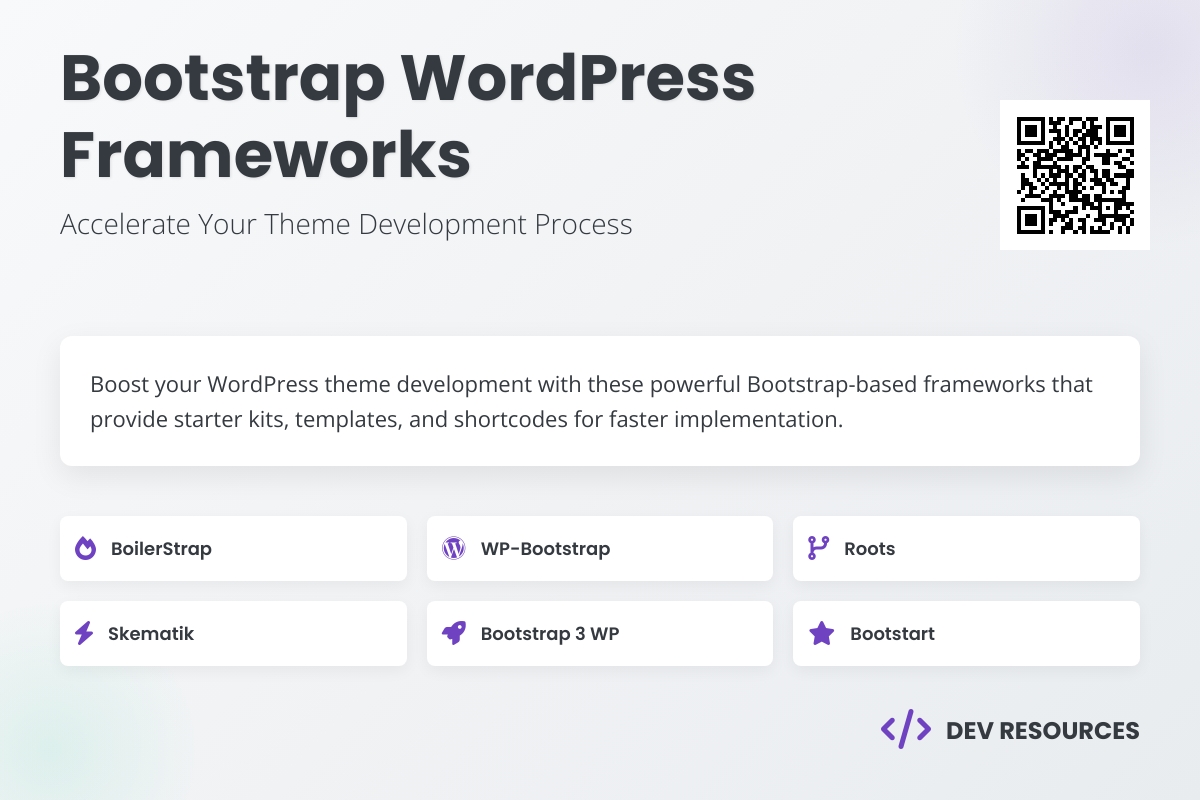The height and width of the screenshot is (800, 1200).
Task: Open the BoilerStrap framework card
Action: [x=233, y=548]
